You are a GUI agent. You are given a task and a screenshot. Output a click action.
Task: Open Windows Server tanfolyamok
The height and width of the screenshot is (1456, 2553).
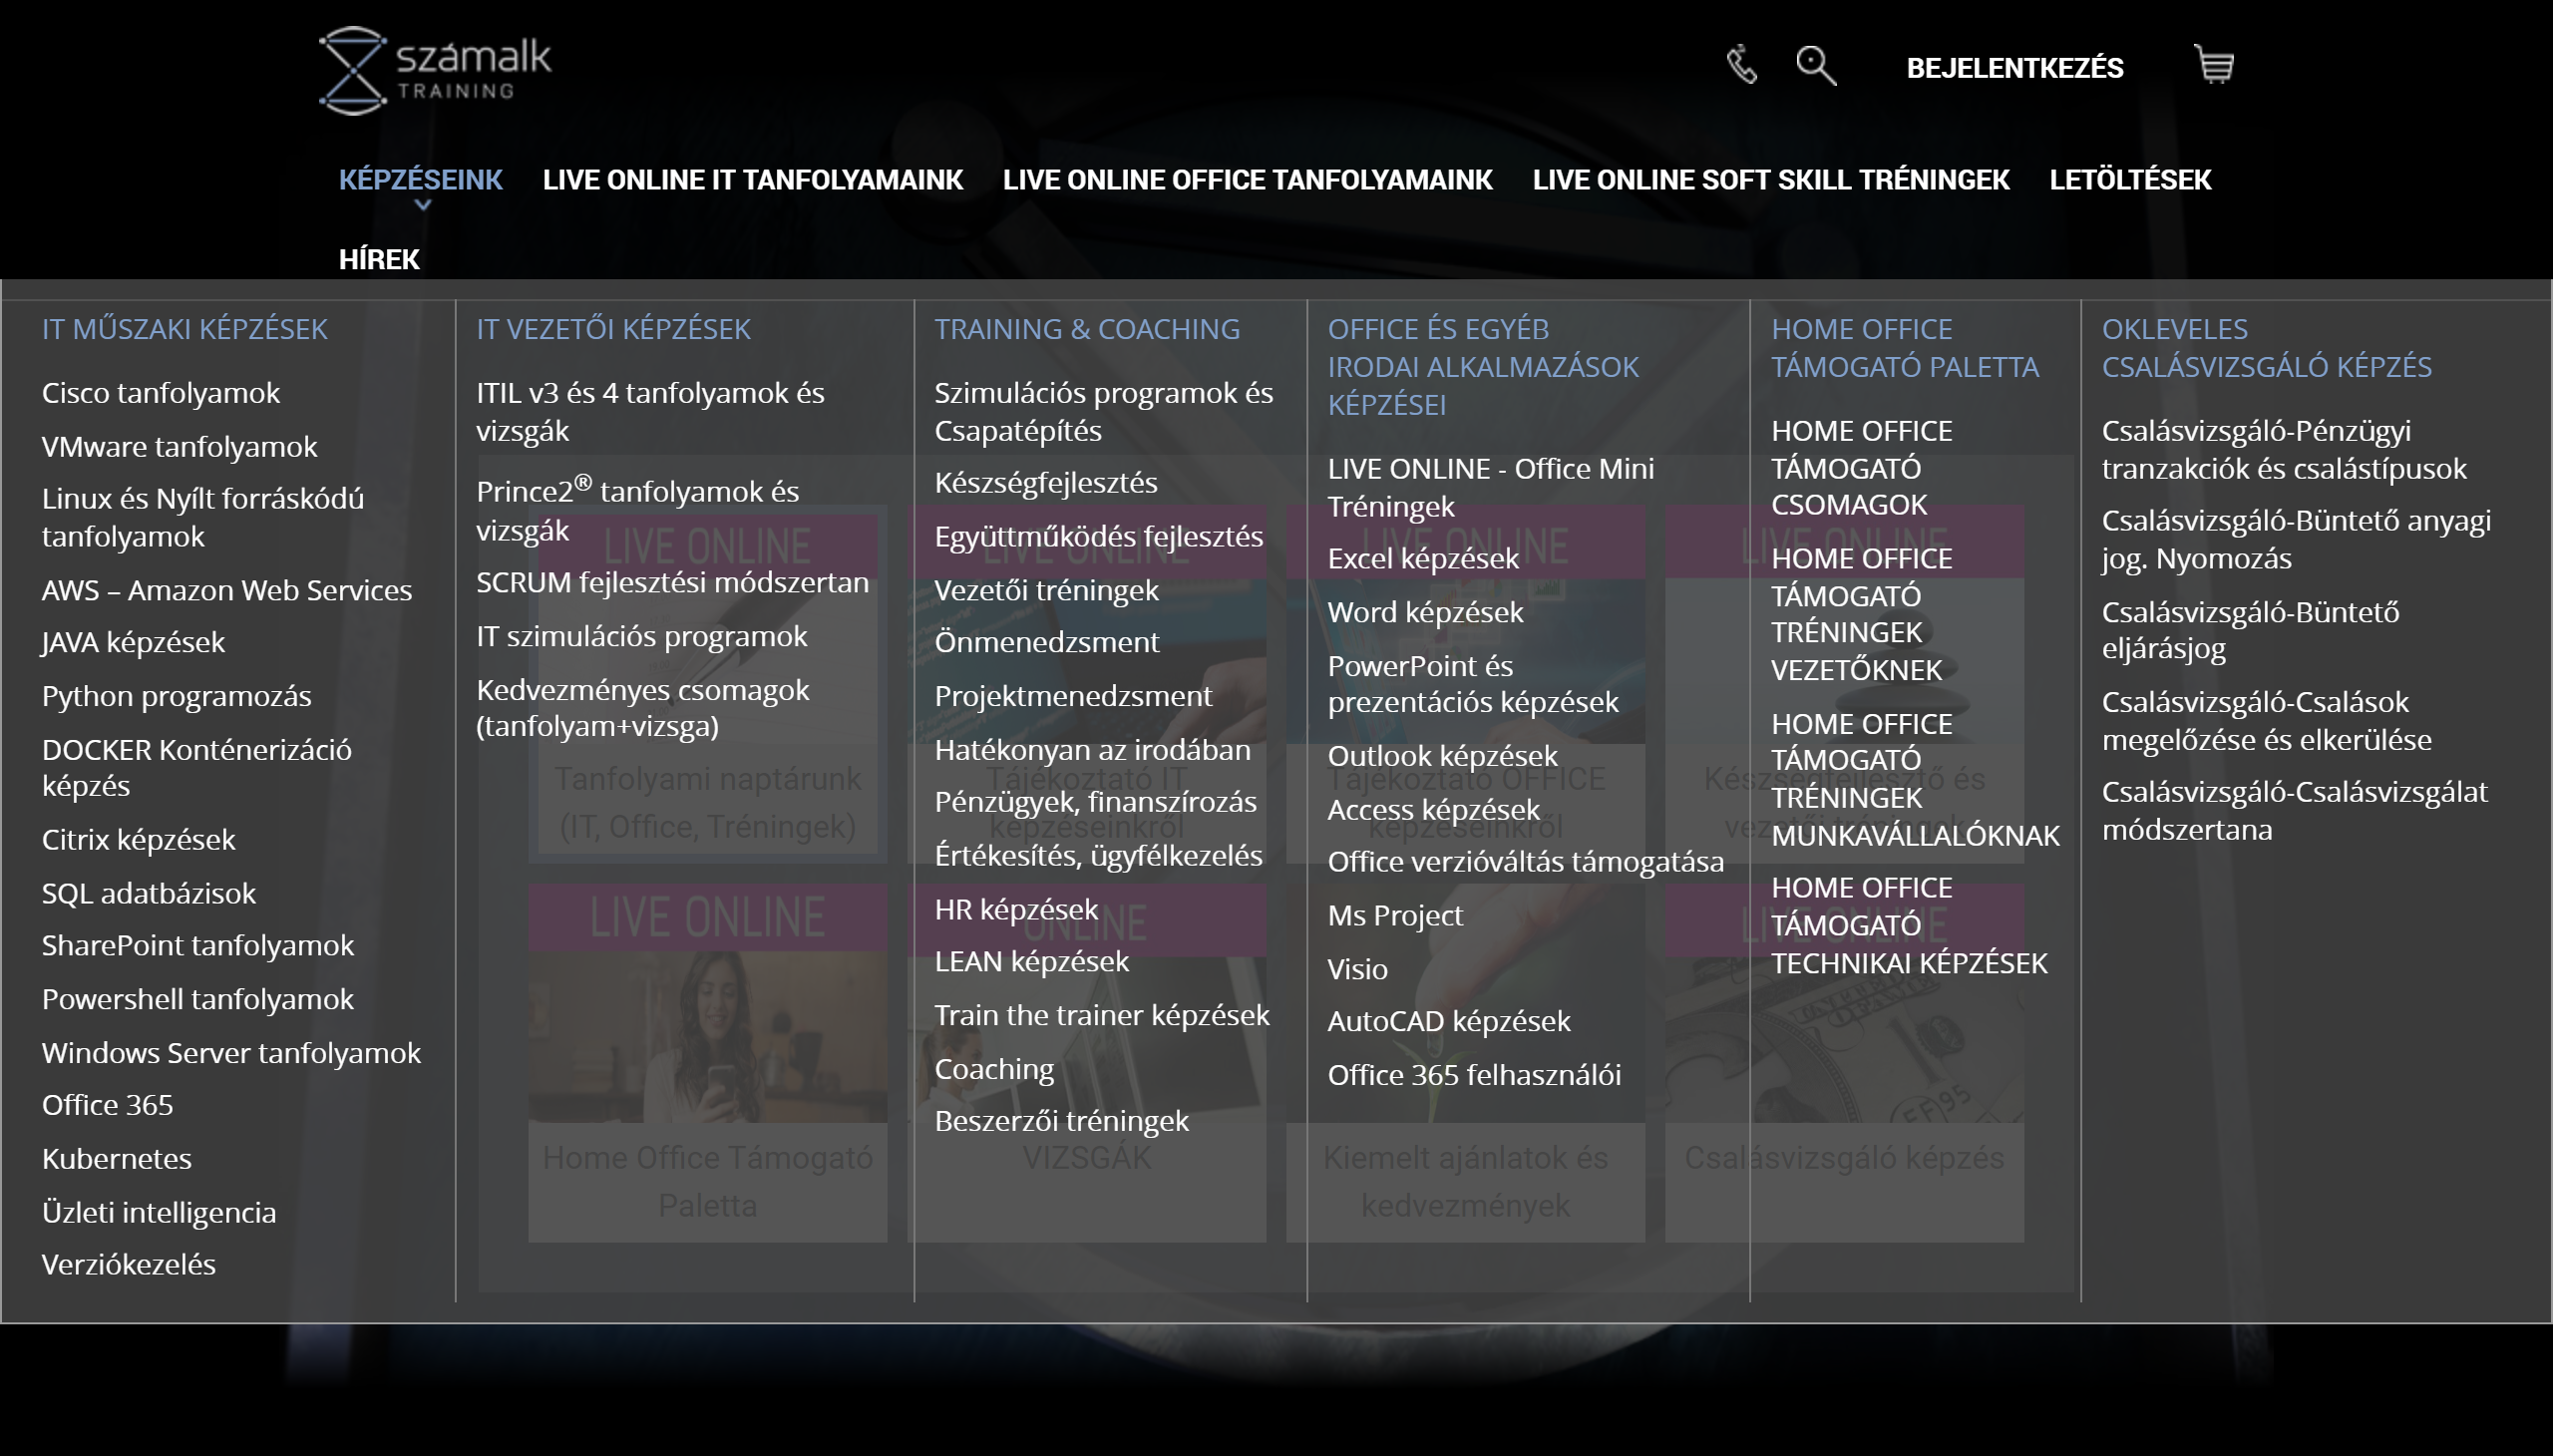tap(232, 1054)
